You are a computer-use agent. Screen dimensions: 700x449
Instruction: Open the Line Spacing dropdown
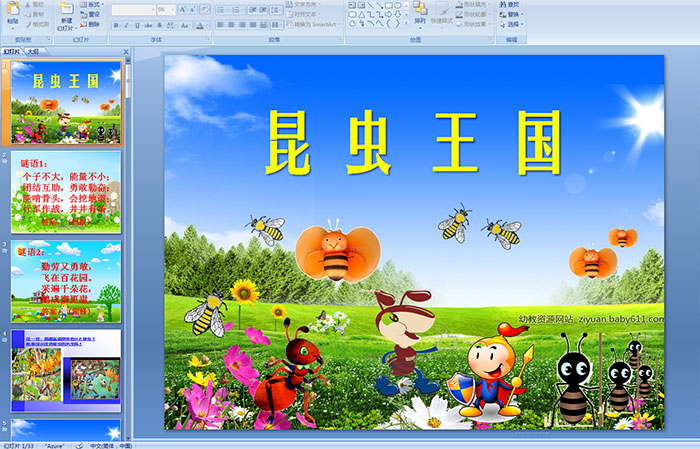276,10
